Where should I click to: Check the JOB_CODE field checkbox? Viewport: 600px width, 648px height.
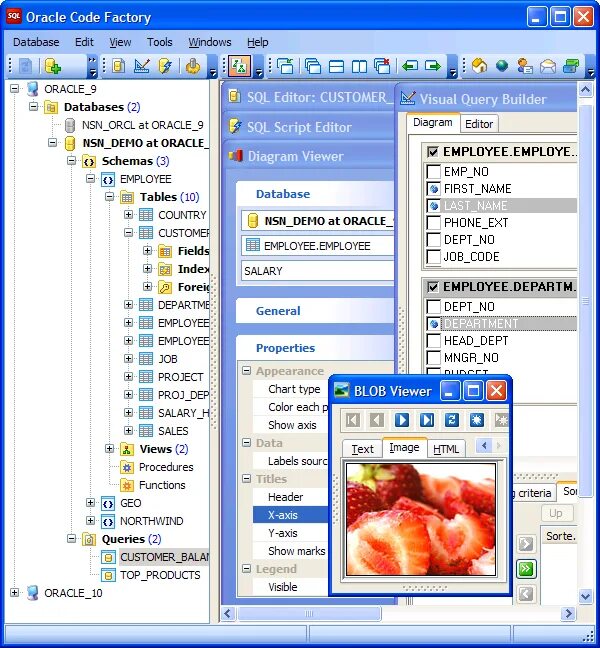(433, 257)
